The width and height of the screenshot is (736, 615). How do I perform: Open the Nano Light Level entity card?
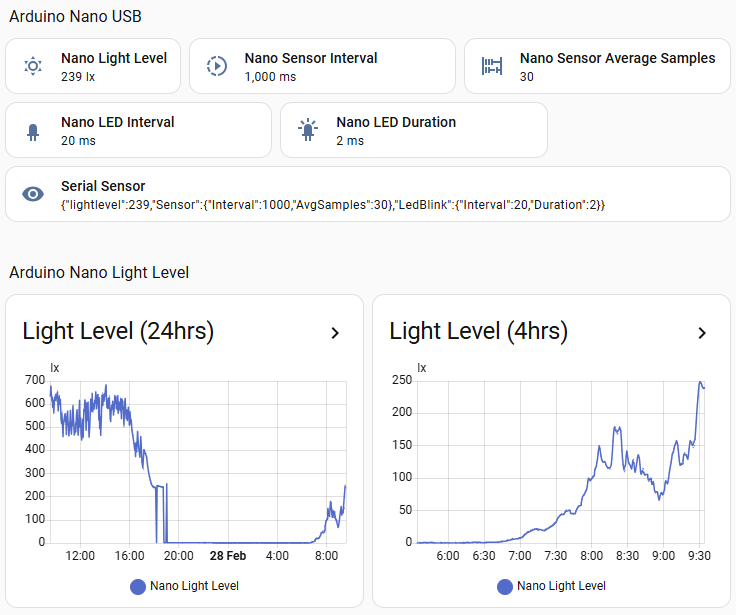tap(93, 66)
